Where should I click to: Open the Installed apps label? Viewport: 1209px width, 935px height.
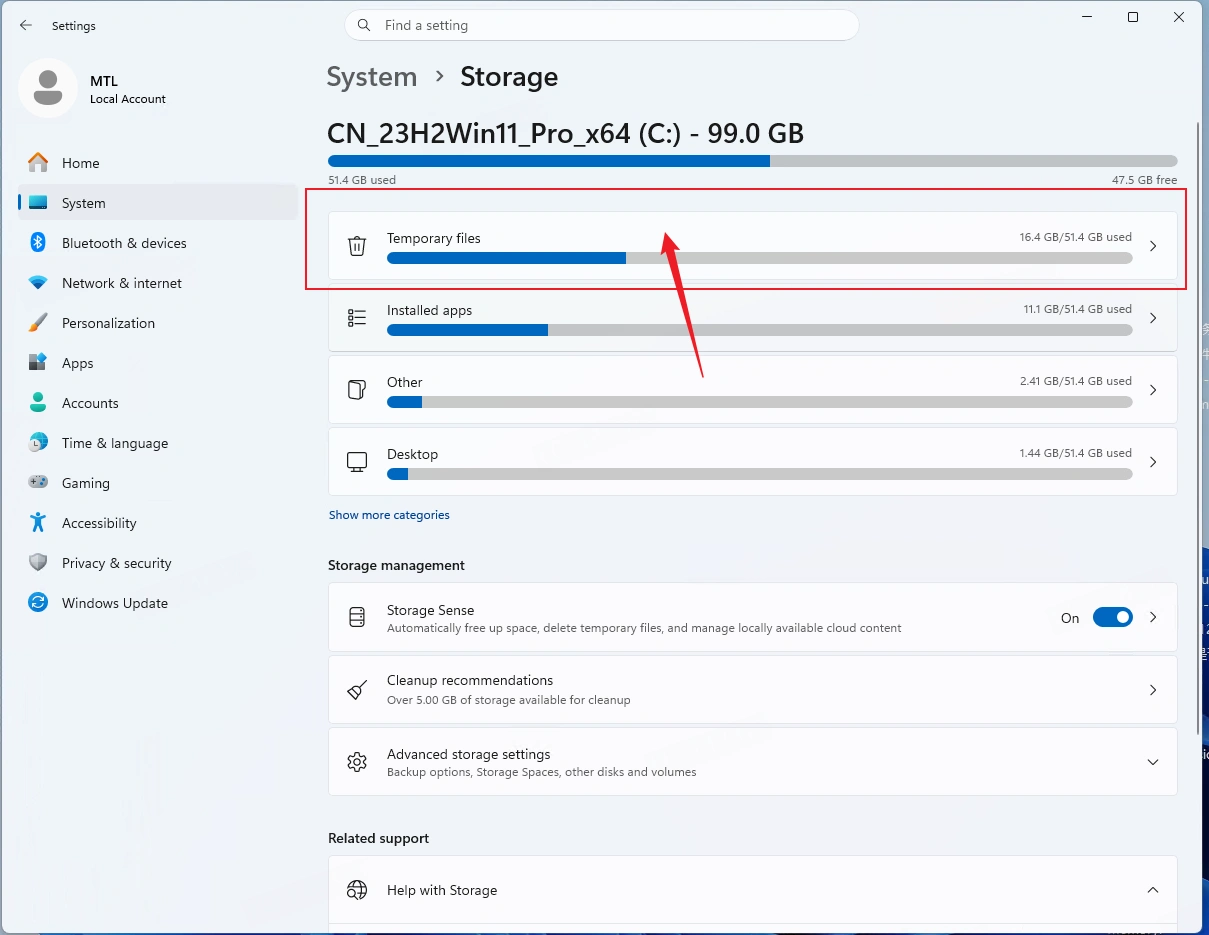pos(429,310)
